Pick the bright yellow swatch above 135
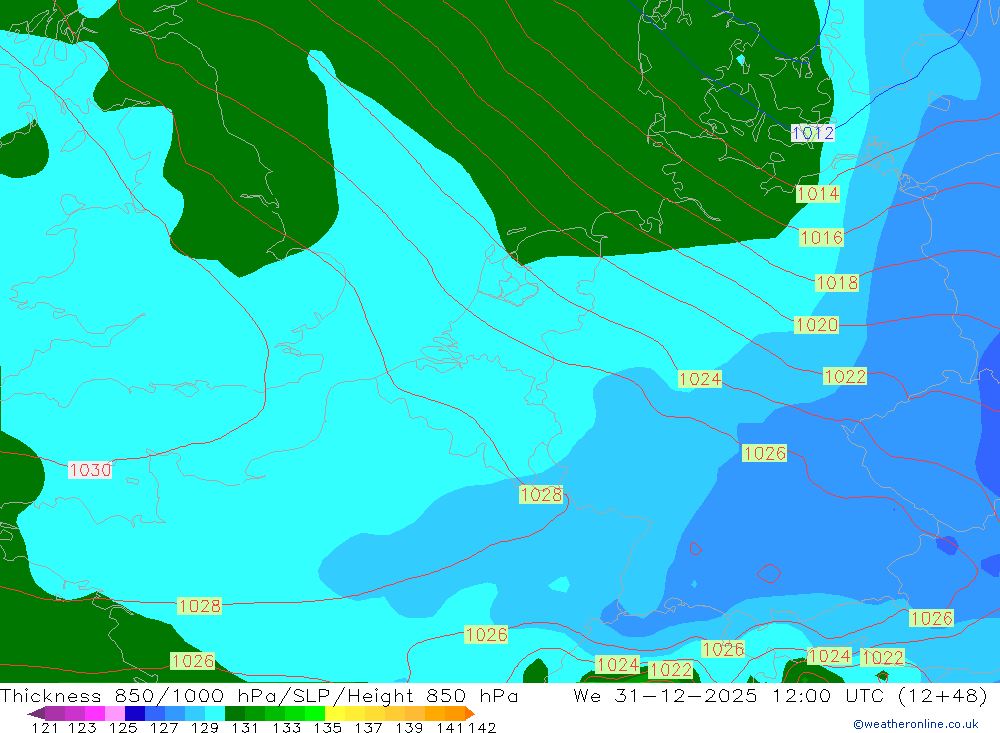This screenshot has height=733, width=1000. pos(335,713)
